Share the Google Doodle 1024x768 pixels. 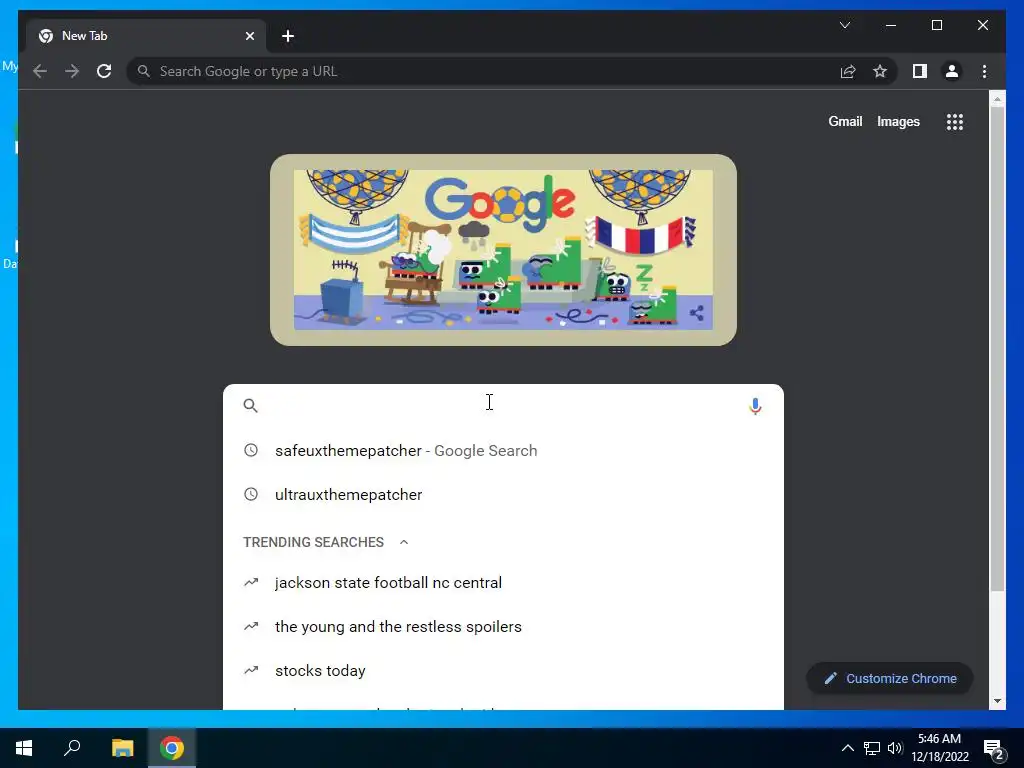coord(696,313)
